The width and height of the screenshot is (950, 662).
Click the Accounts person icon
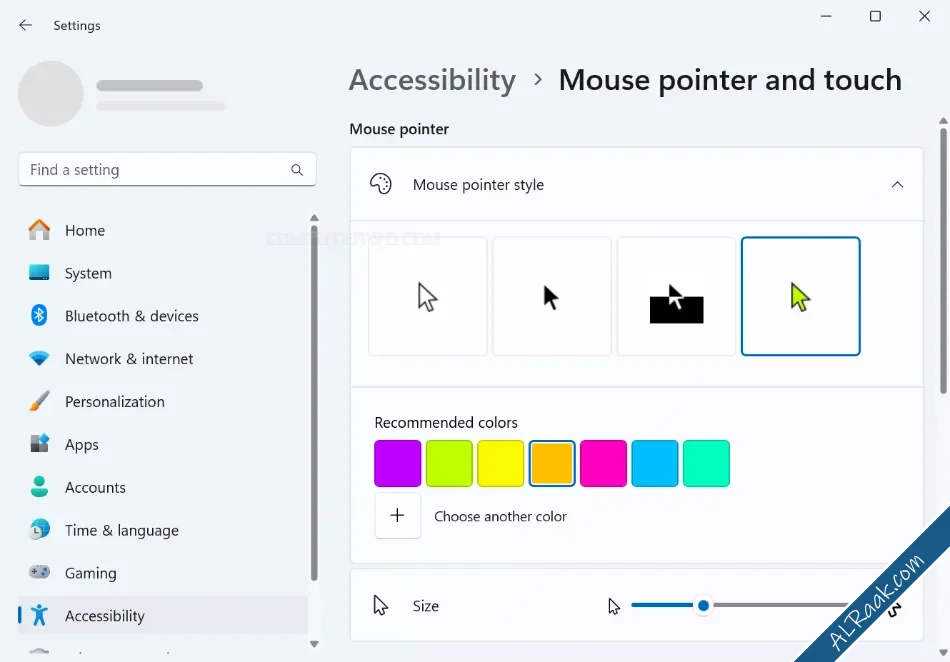(39, 487)
